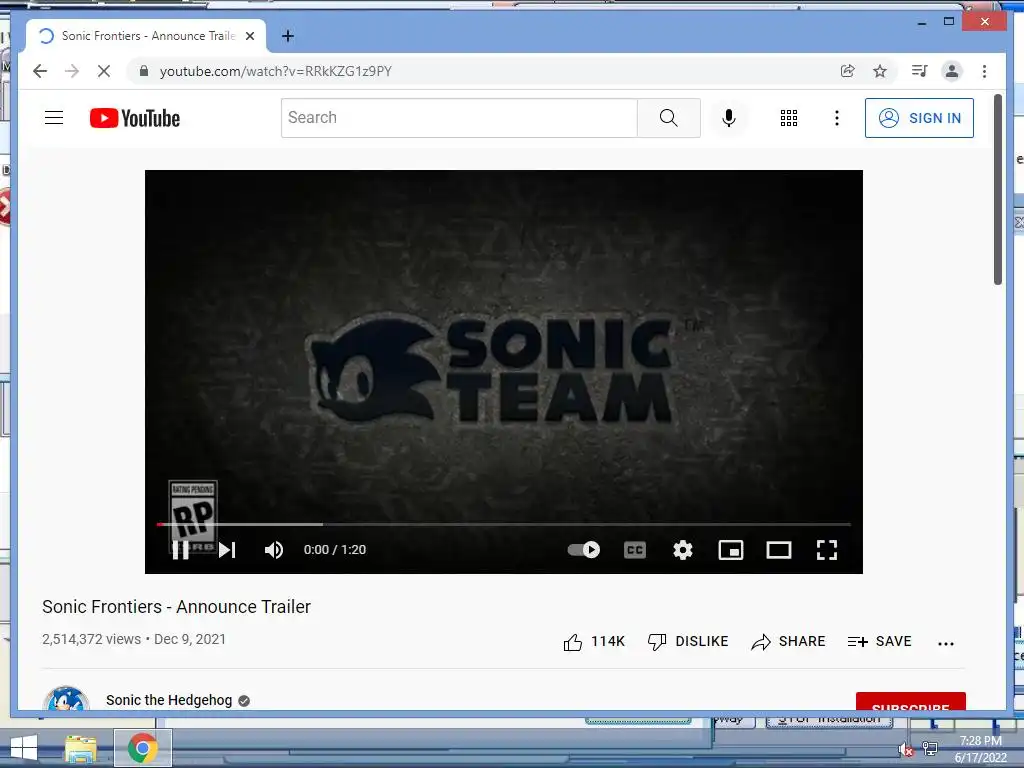Open the YouTube apps grid
This screenshot has width=1024, height=768.
click(788, 118)
